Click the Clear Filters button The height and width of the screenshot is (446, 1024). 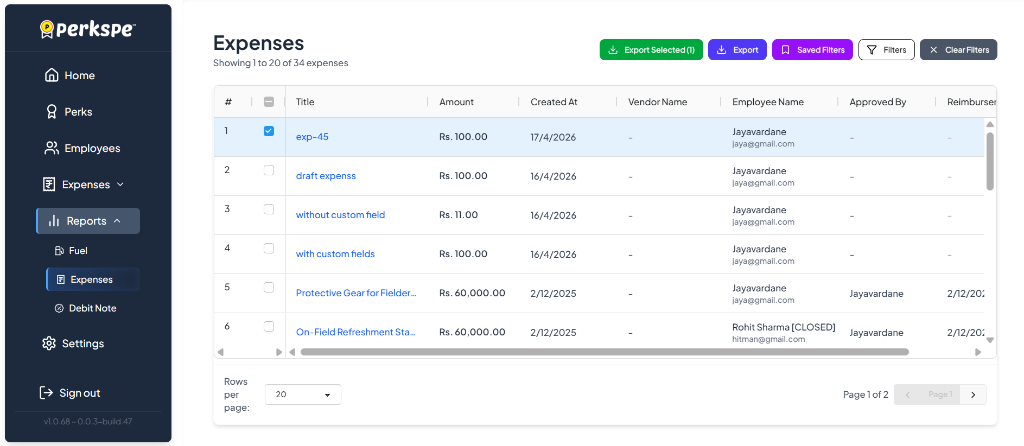959,50
